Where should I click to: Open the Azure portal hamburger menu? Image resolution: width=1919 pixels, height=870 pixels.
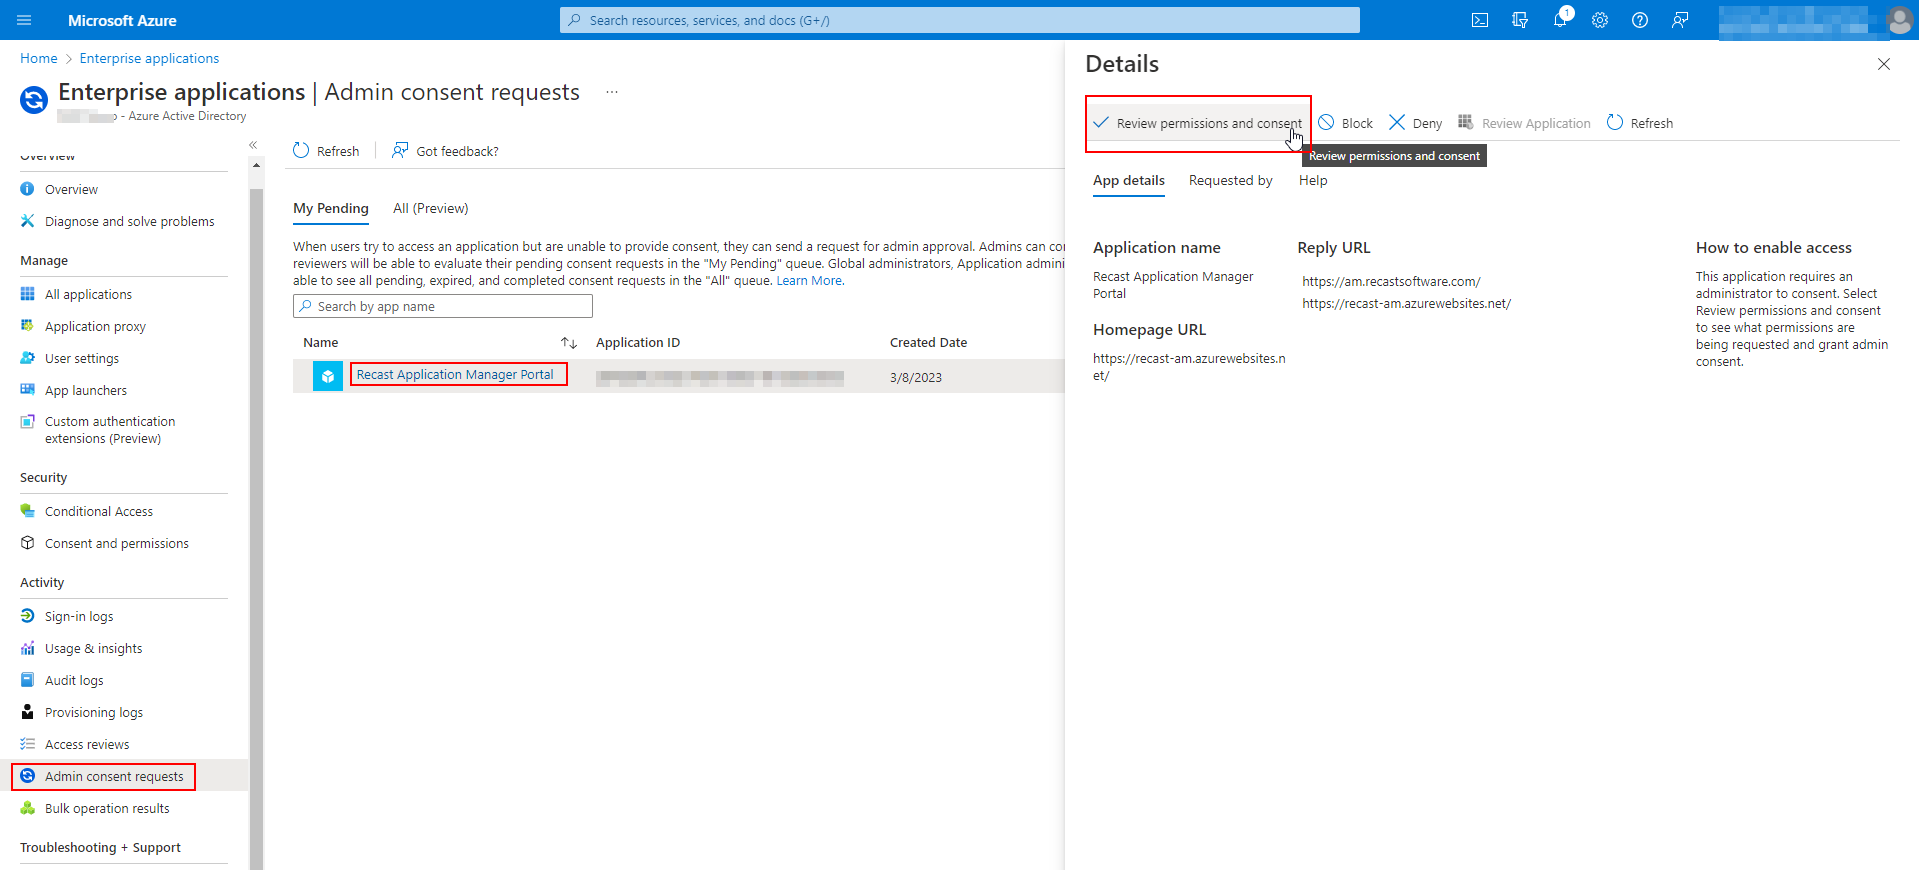tap(24, 20)
